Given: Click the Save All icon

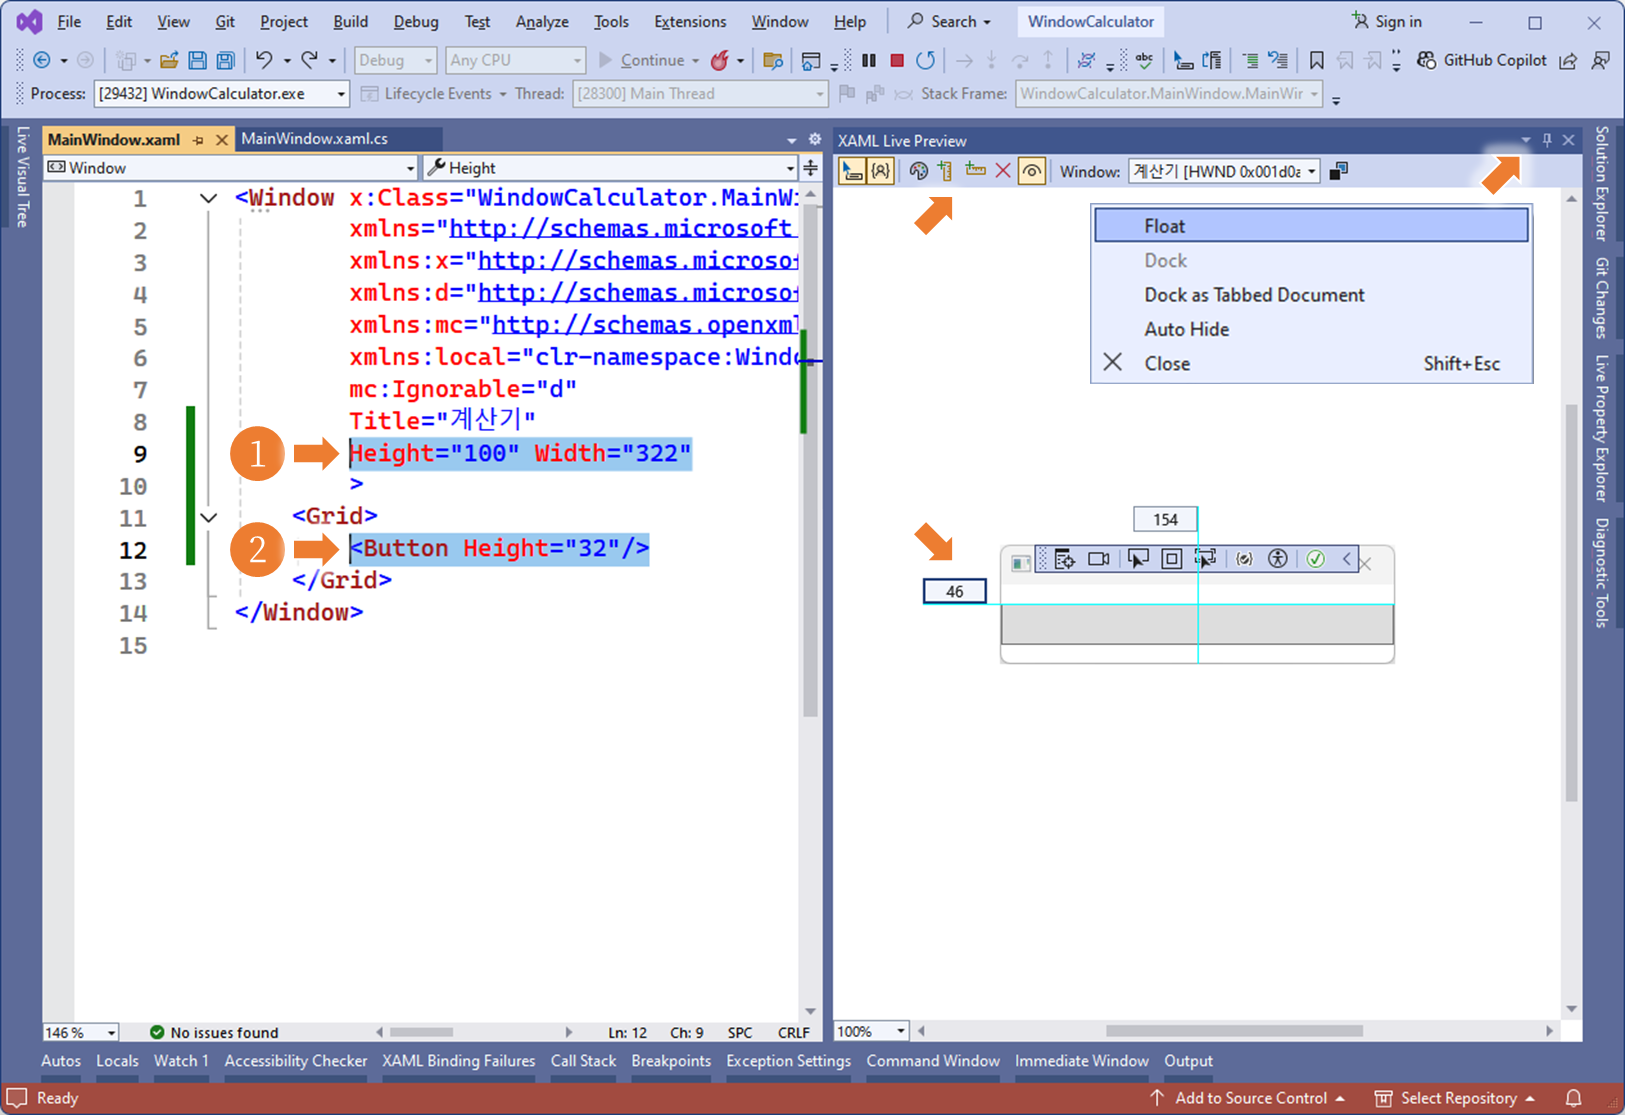Looking at the screenshot, I should (x=226, y=60).
